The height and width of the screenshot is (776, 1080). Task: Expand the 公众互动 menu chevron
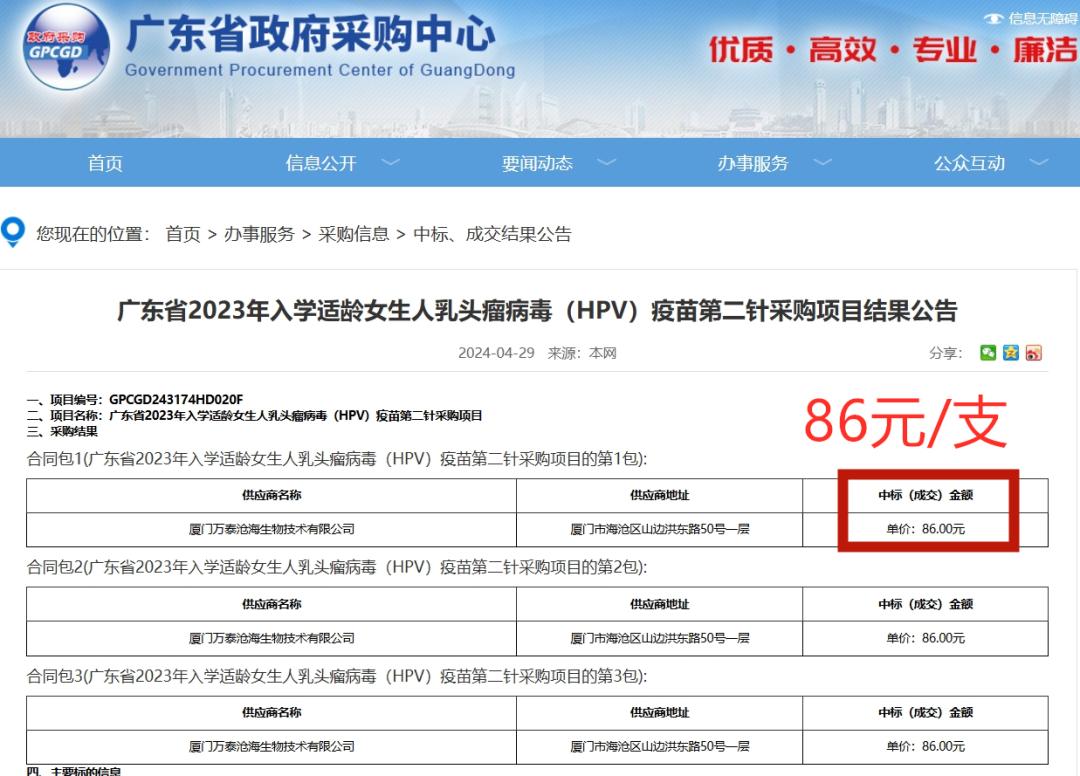(1039, 163)
